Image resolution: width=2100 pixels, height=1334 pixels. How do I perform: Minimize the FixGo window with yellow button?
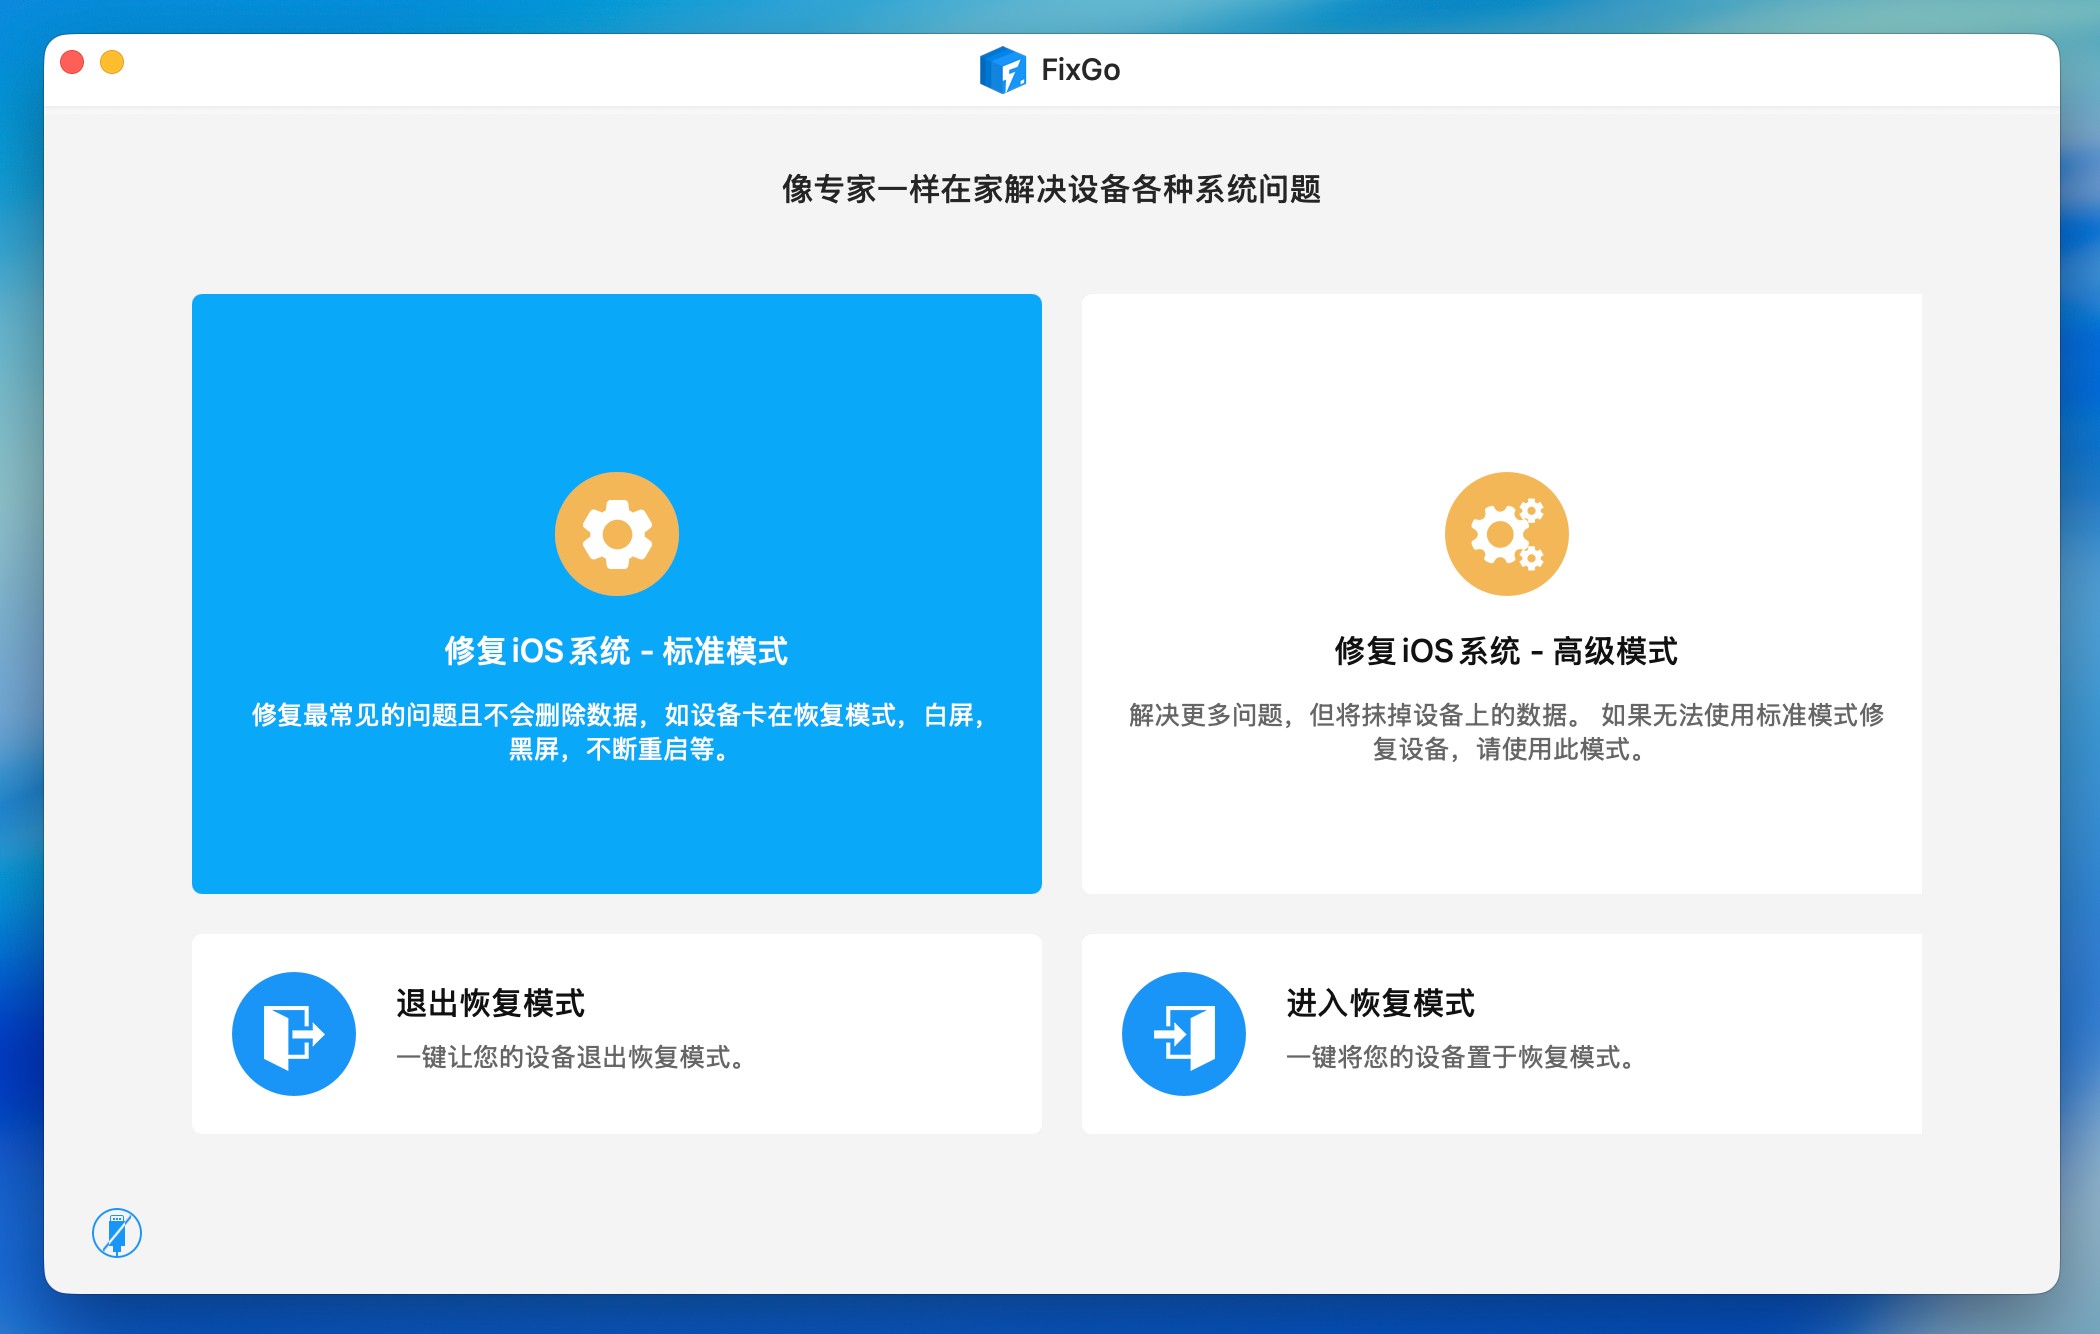point(112,62)
